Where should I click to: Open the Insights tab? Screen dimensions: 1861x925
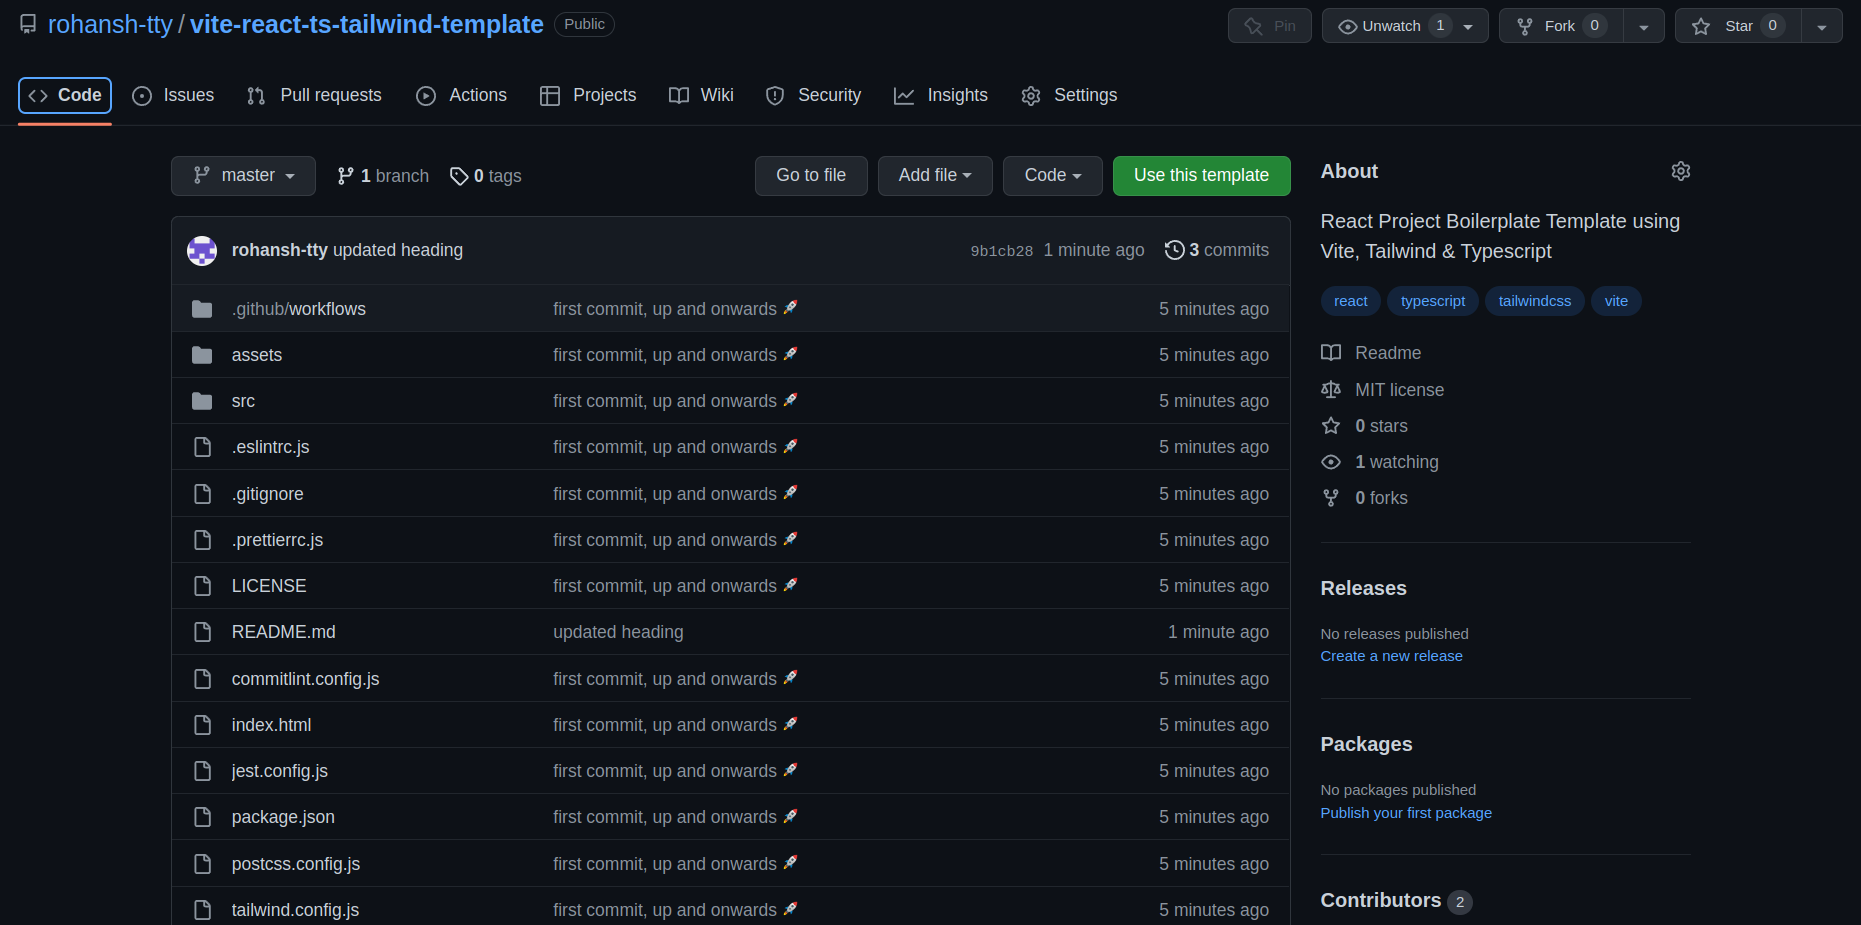click(941, 95)
